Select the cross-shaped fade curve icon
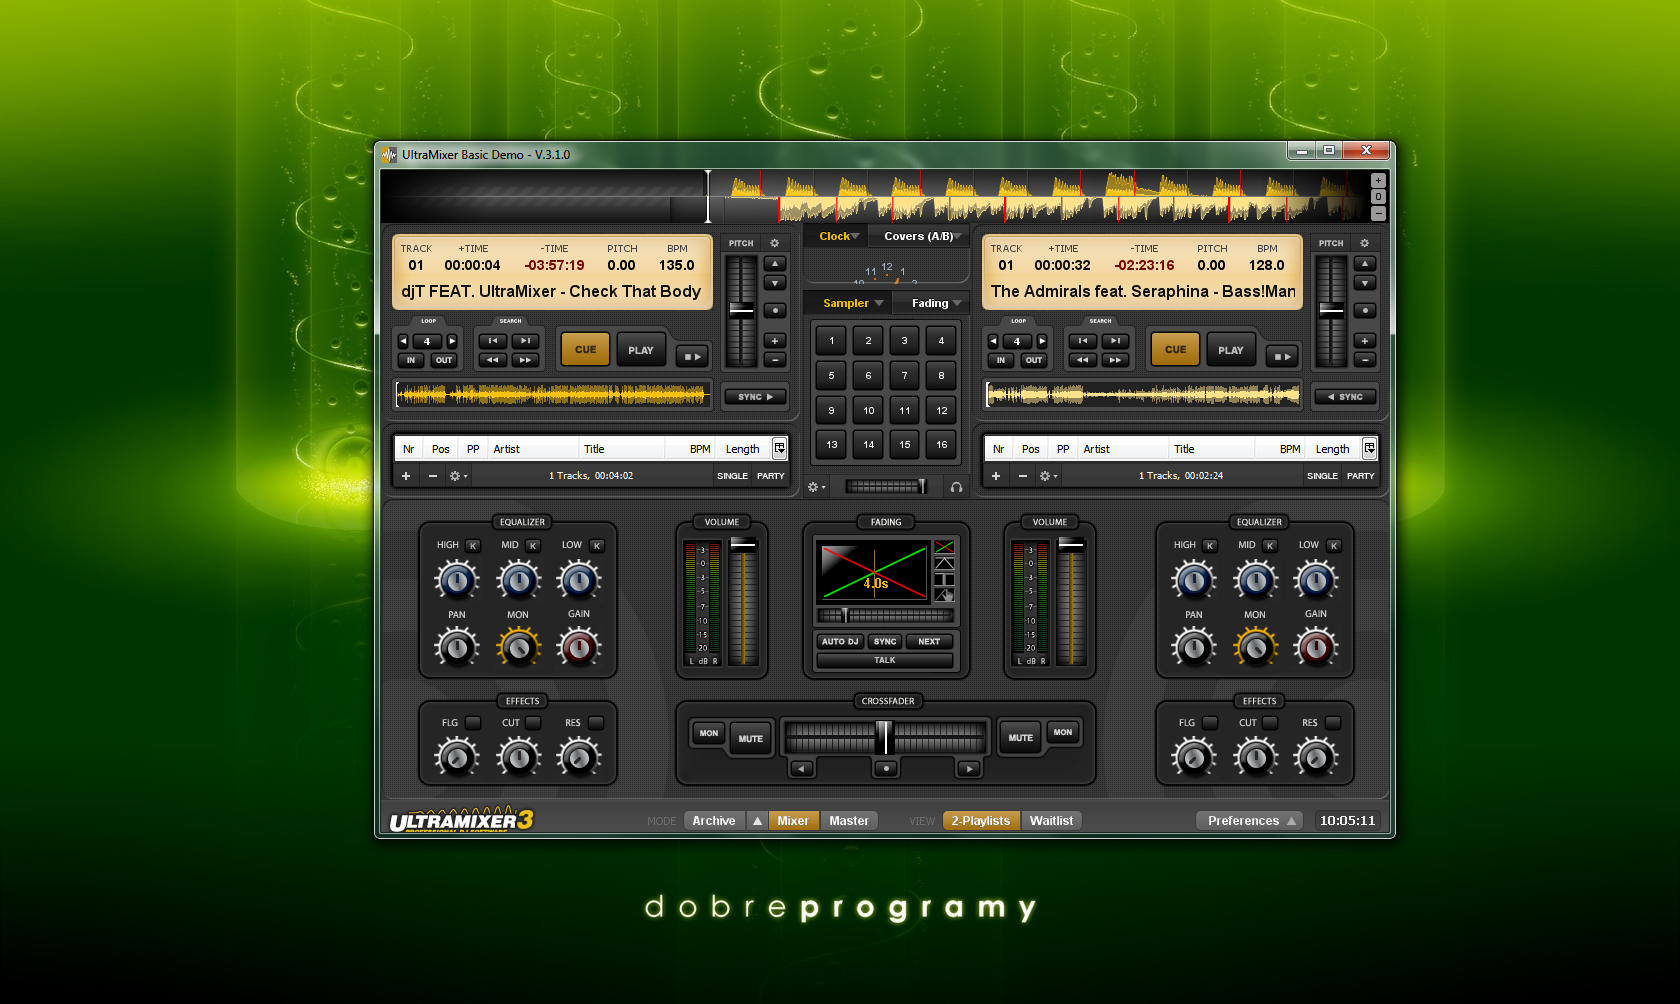This screenshot has height=1004, width=1680. [943, 547]
